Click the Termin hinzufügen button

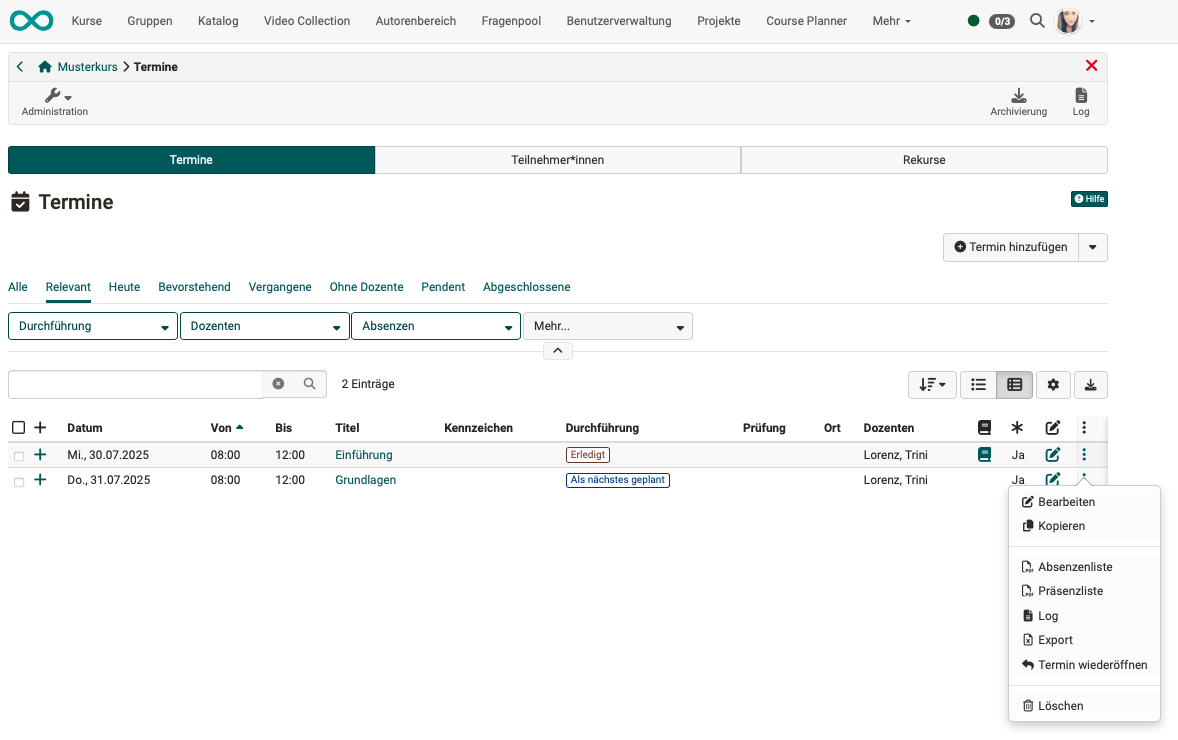coord(1010,247)
